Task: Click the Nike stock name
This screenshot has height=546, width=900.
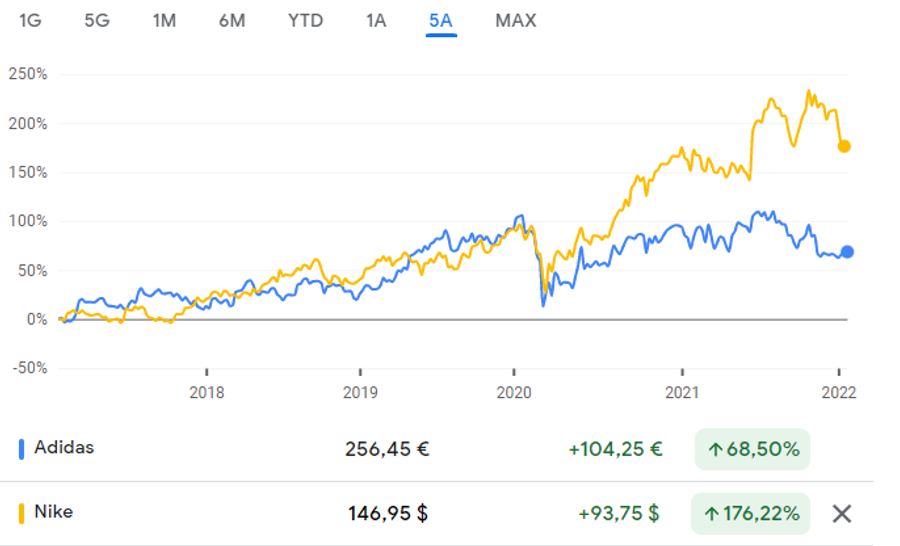Action: (53, 512)
